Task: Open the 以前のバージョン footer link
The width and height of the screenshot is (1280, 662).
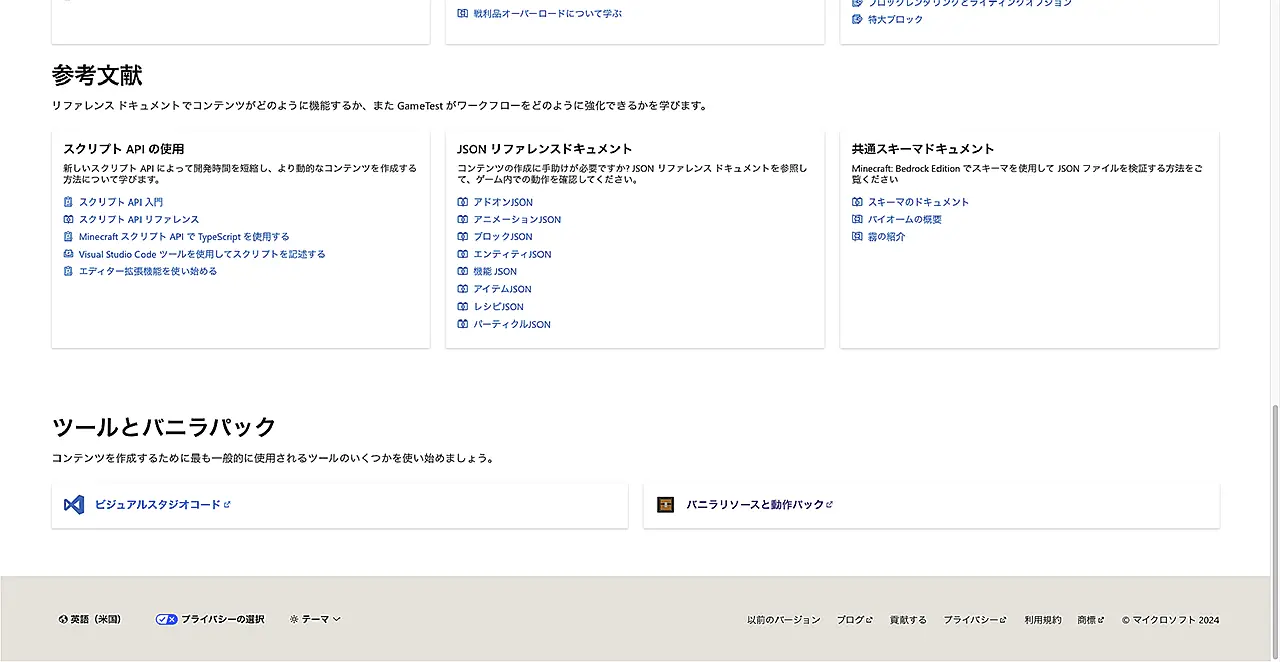Action: [783, 620]
